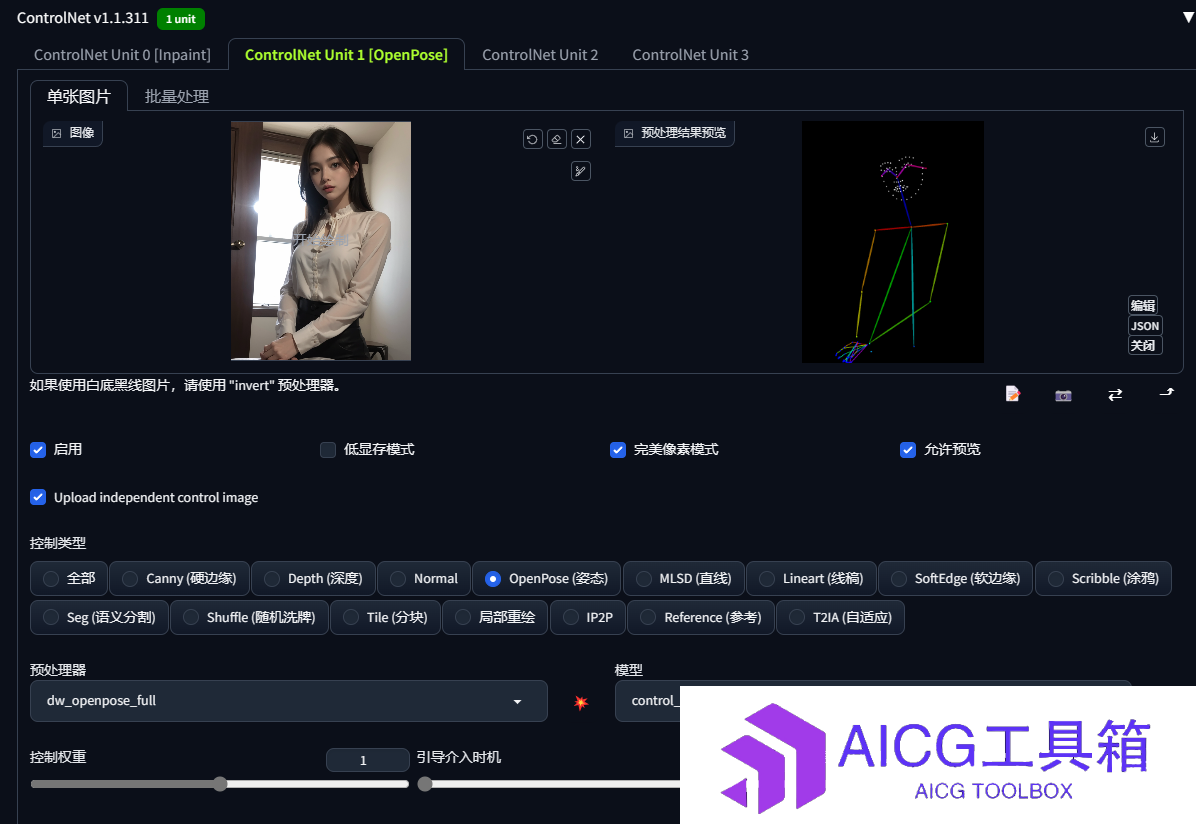The height and width of the screenshot is (824, 1196).
Task: Download the preprocessor preview result
Action: click(x=1155, y=137)
